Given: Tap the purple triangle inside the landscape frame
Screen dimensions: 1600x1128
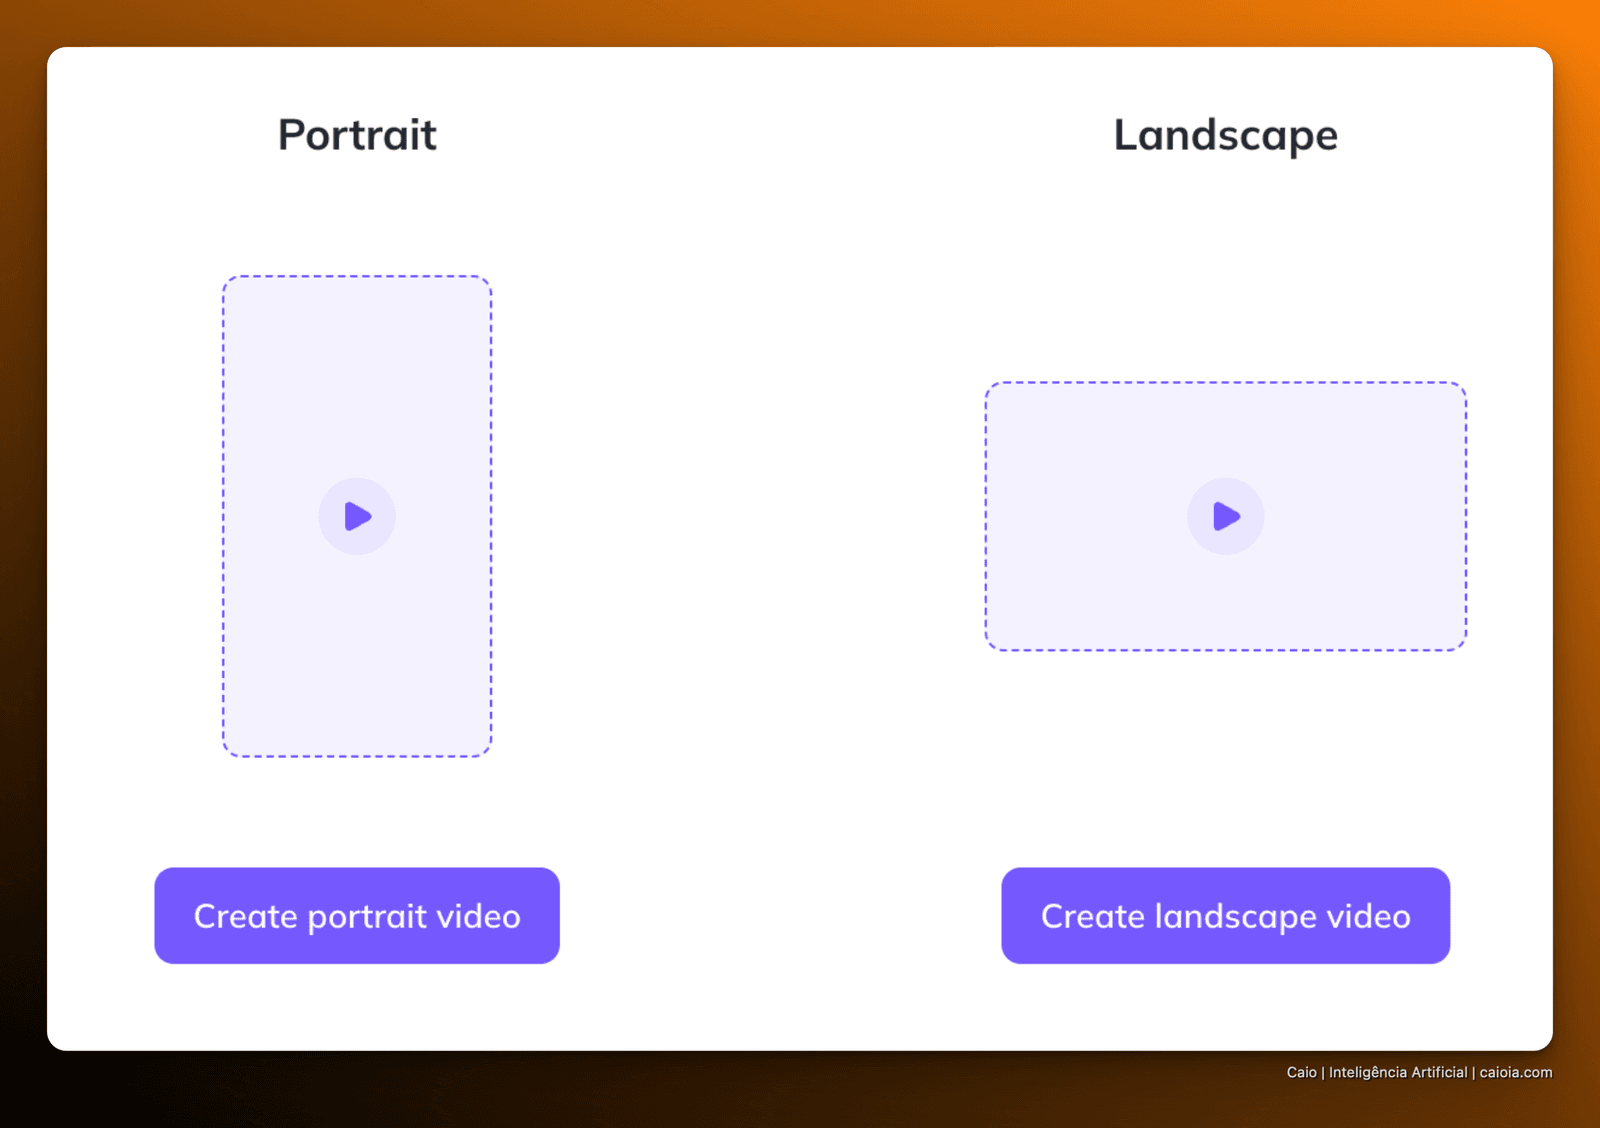Looking at the screenshot, I should [1226, 516].
